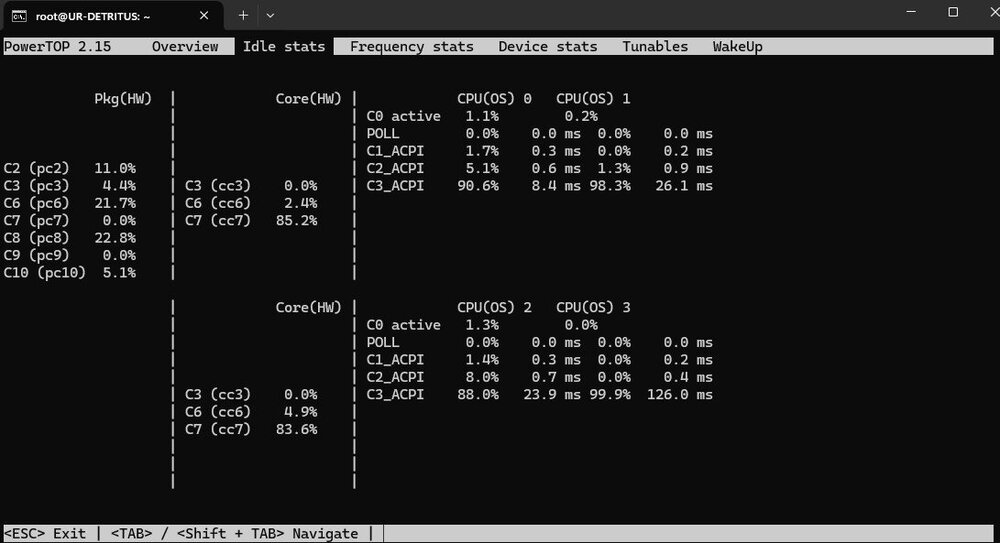Click the 85.2% cc7 value
Screen dimensions: 1000x543
point(297,220)
